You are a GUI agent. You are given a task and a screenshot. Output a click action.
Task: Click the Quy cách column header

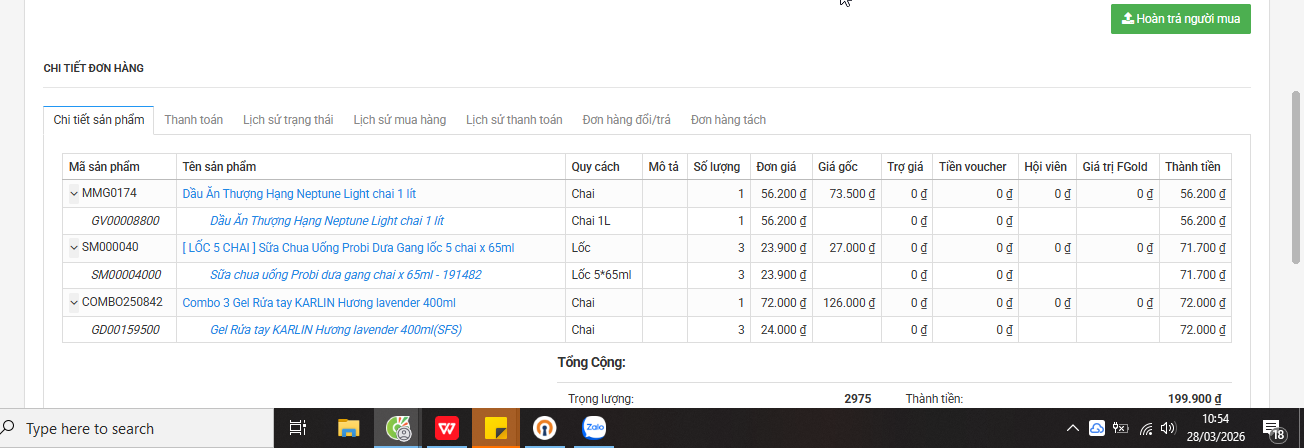point(603,166)
